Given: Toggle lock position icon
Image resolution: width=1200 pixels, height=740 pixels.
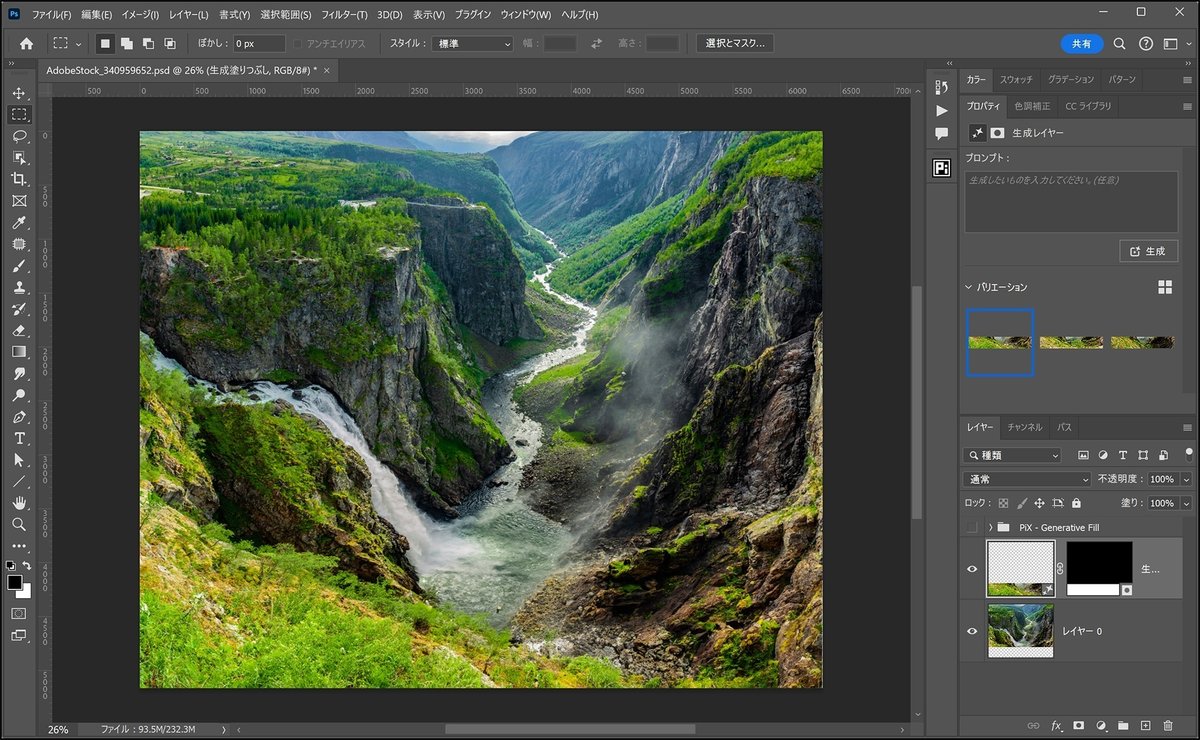Looking at the screenshot, I should [x=1040, y=503].
